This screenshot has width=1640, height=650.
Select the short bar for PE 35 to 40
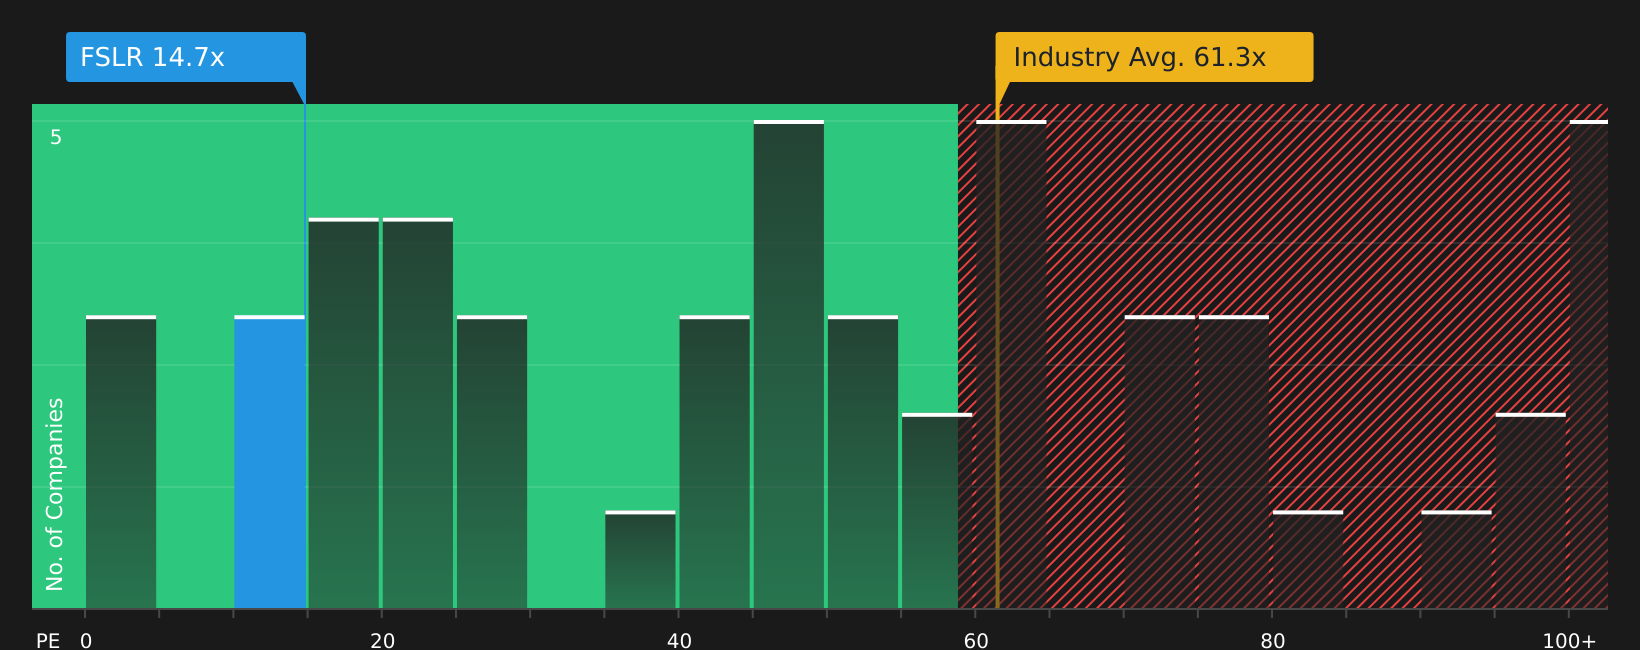click(640, 560)
